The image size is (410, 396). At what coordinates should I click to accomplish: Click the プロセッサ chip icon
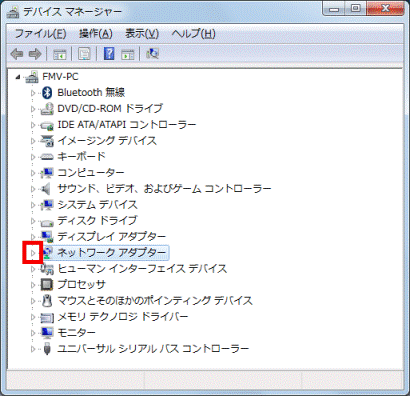47,285
